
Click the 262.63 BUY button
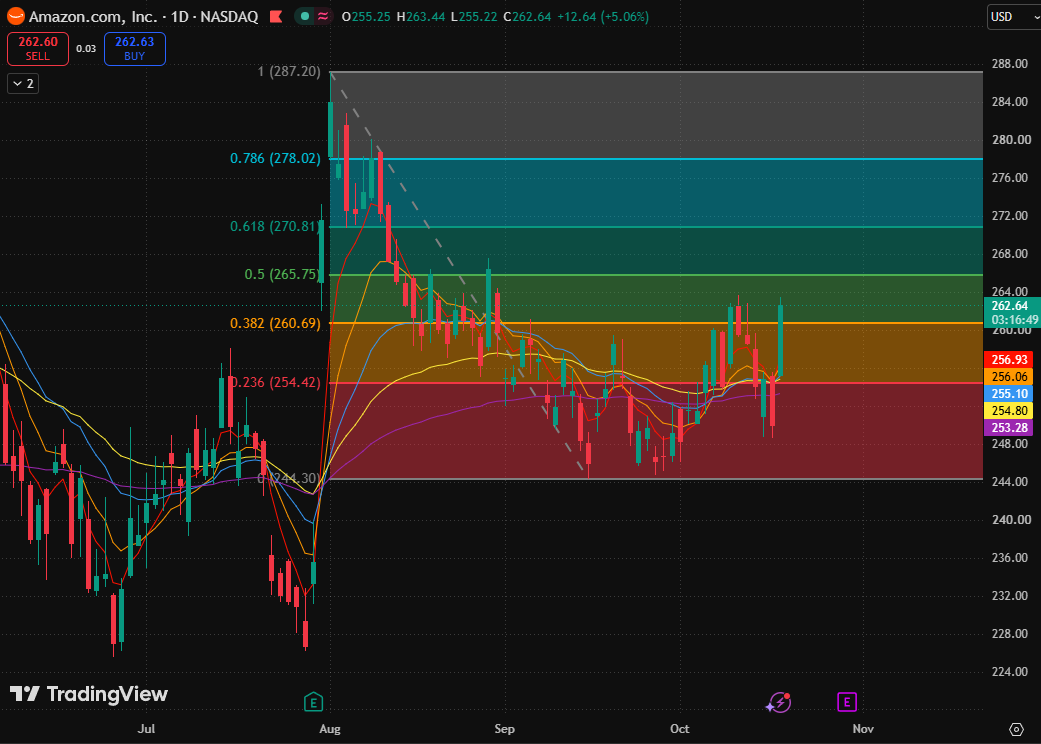point(135,48)
